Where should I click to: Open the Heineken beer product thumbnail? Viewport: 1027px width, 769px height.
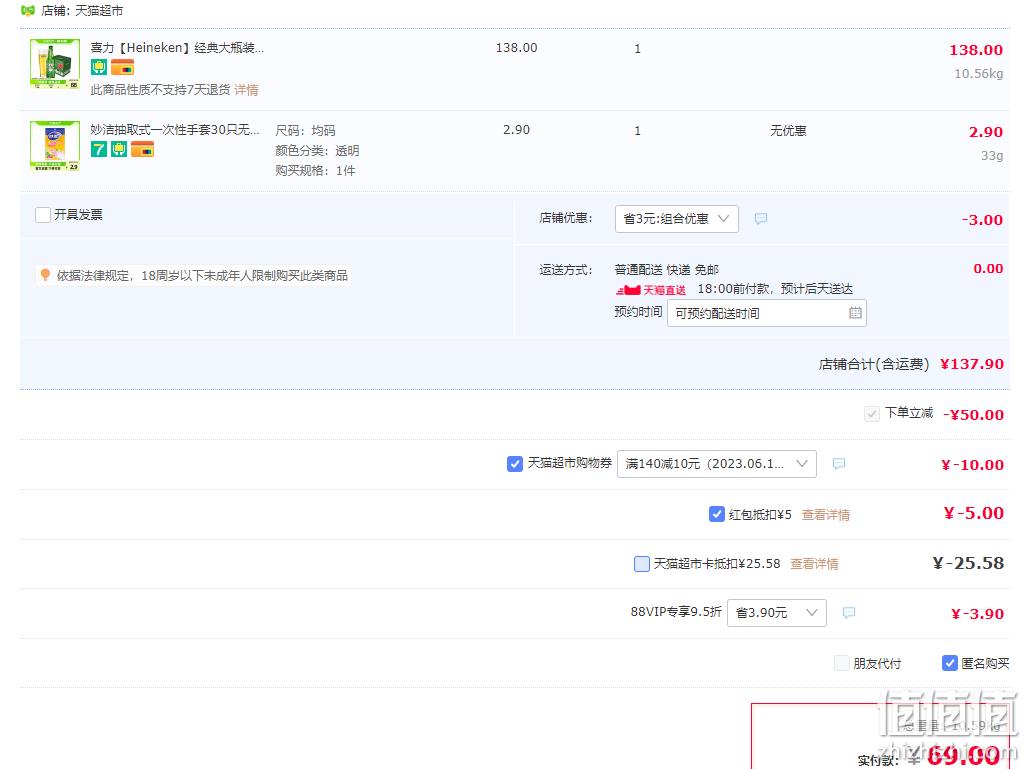[55, 64]
